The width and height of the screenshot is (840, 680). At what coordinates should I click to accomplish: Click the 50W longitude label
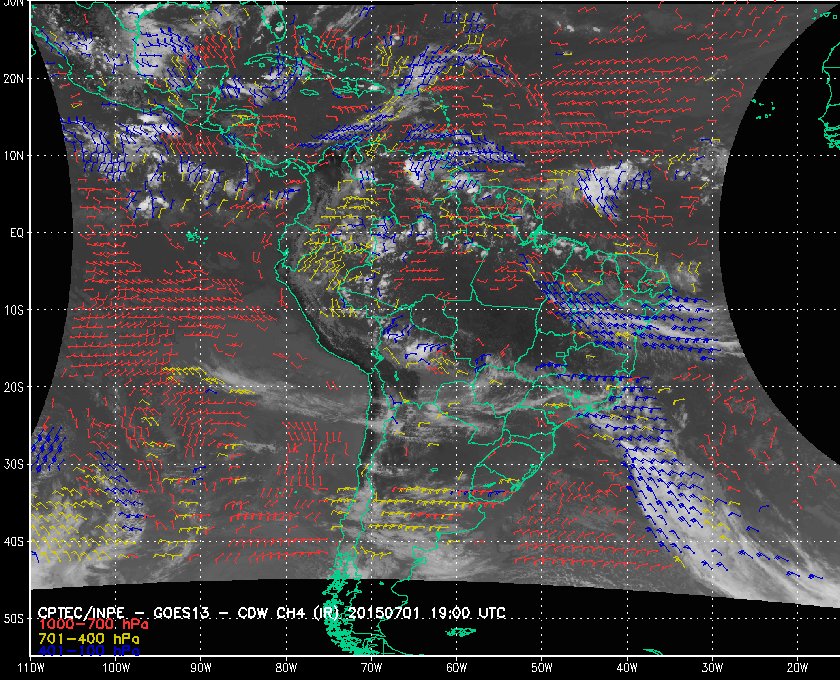(x=542, y=668)
